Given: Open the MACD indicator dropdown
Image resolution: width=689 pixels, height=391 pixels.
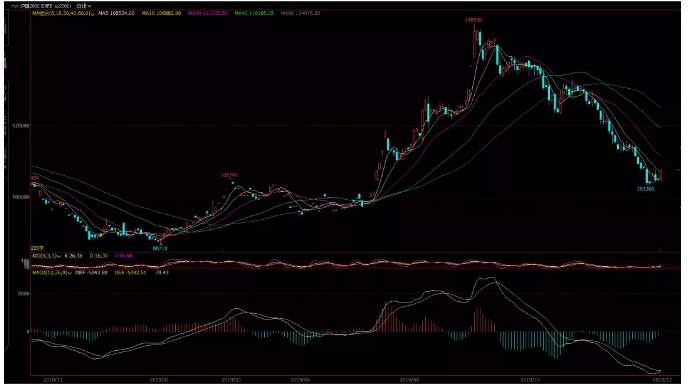Looking at the screenshot, I should click(x=51, y=272).
